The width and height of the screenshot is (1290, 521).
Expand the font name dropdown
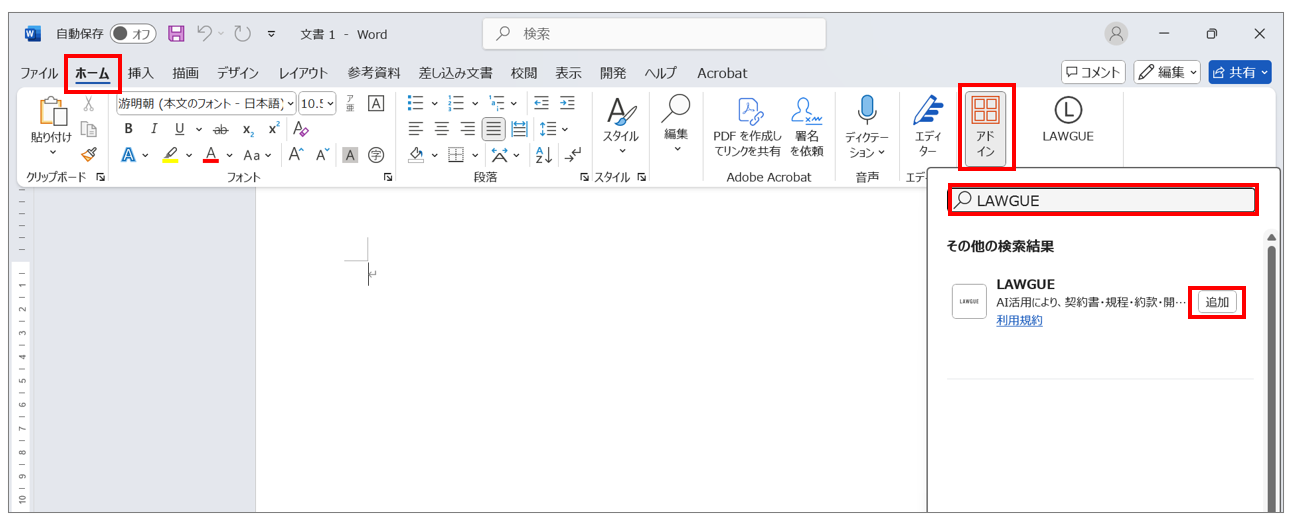click(290, 103)
